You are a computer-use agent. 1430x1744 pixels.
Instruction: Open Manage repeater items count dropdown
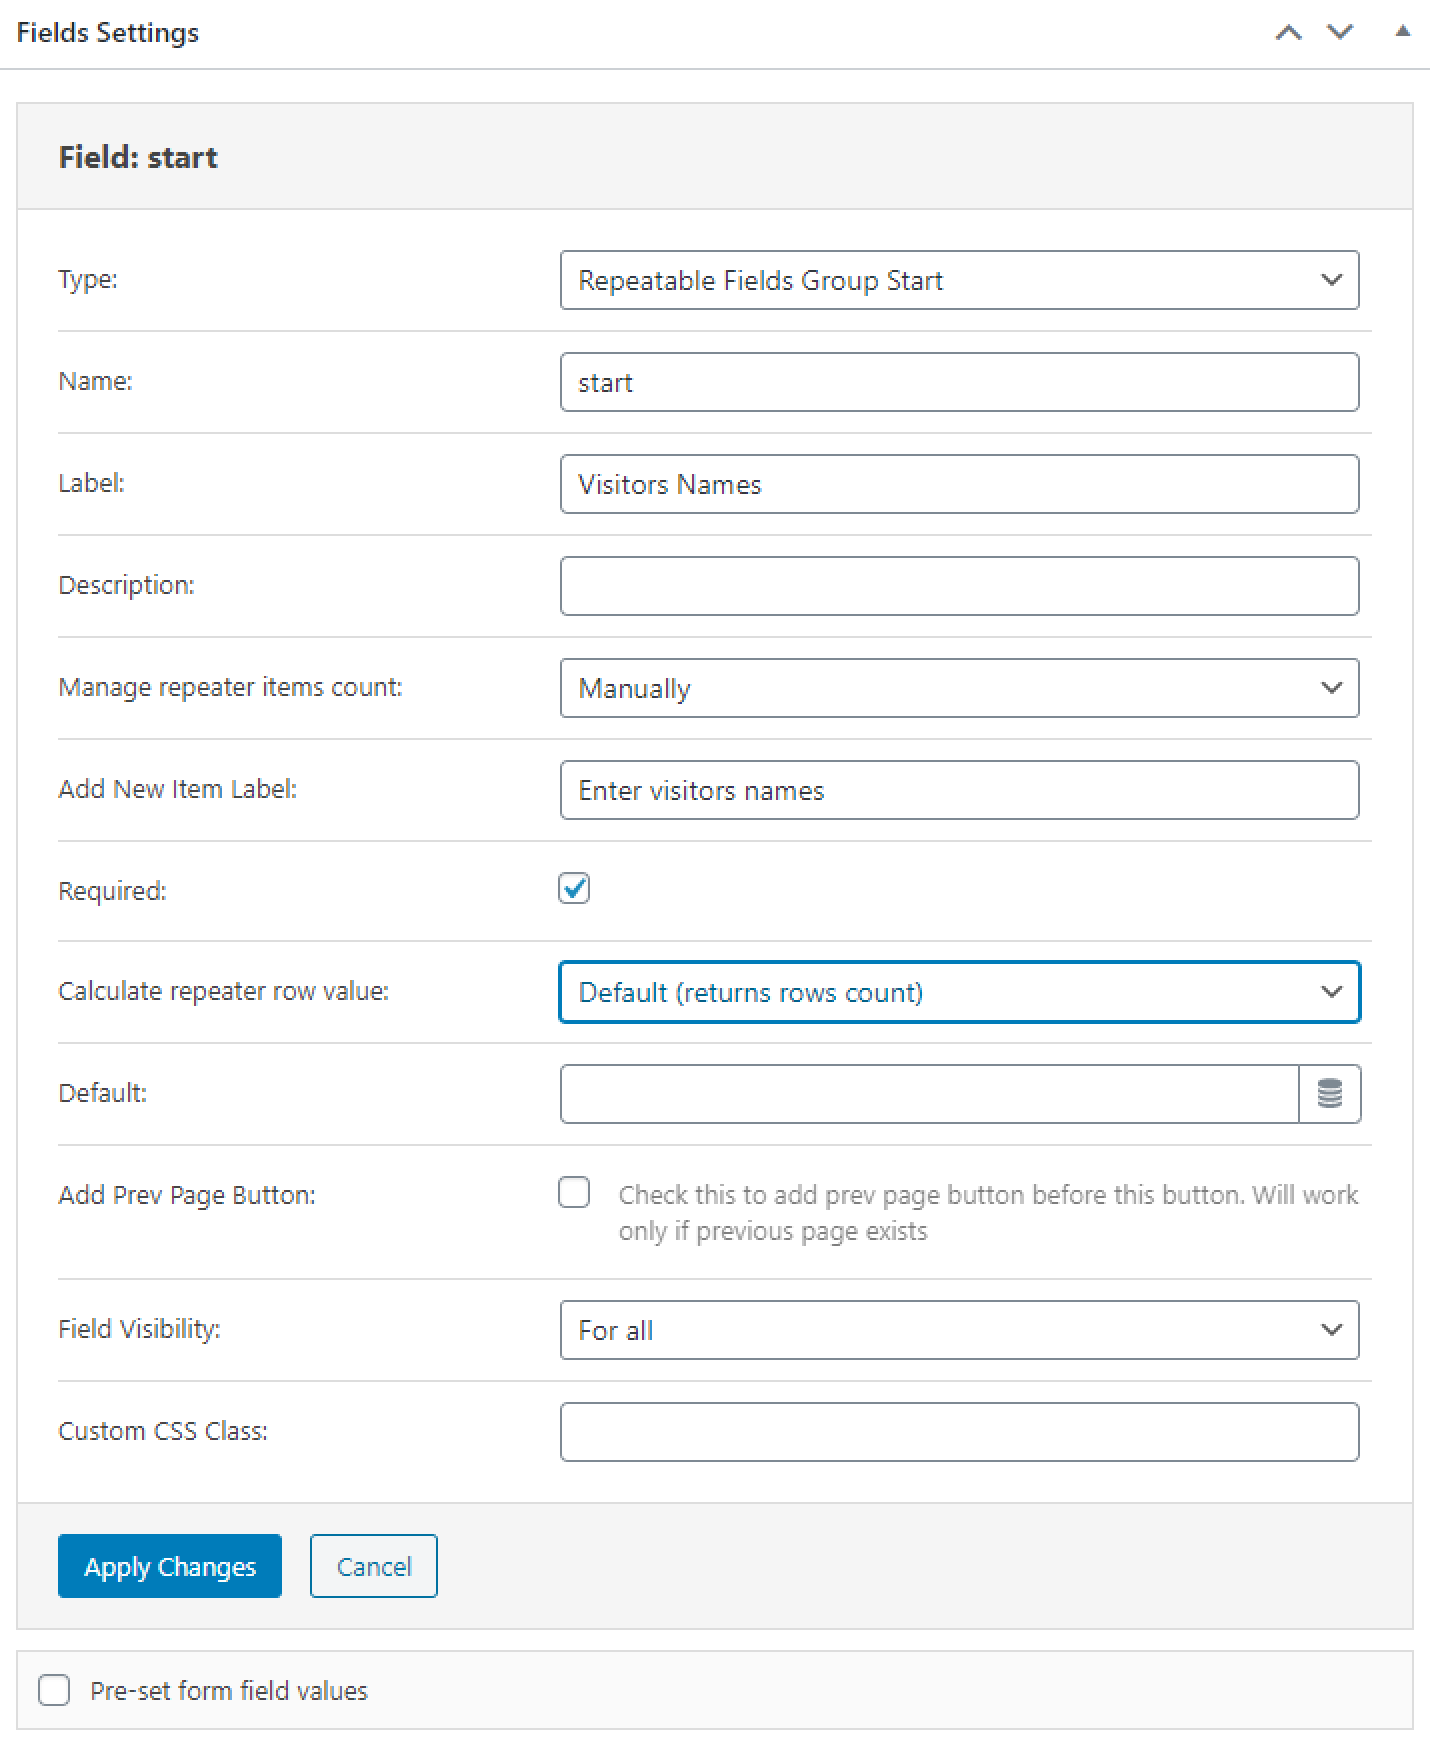pos(960,688)
